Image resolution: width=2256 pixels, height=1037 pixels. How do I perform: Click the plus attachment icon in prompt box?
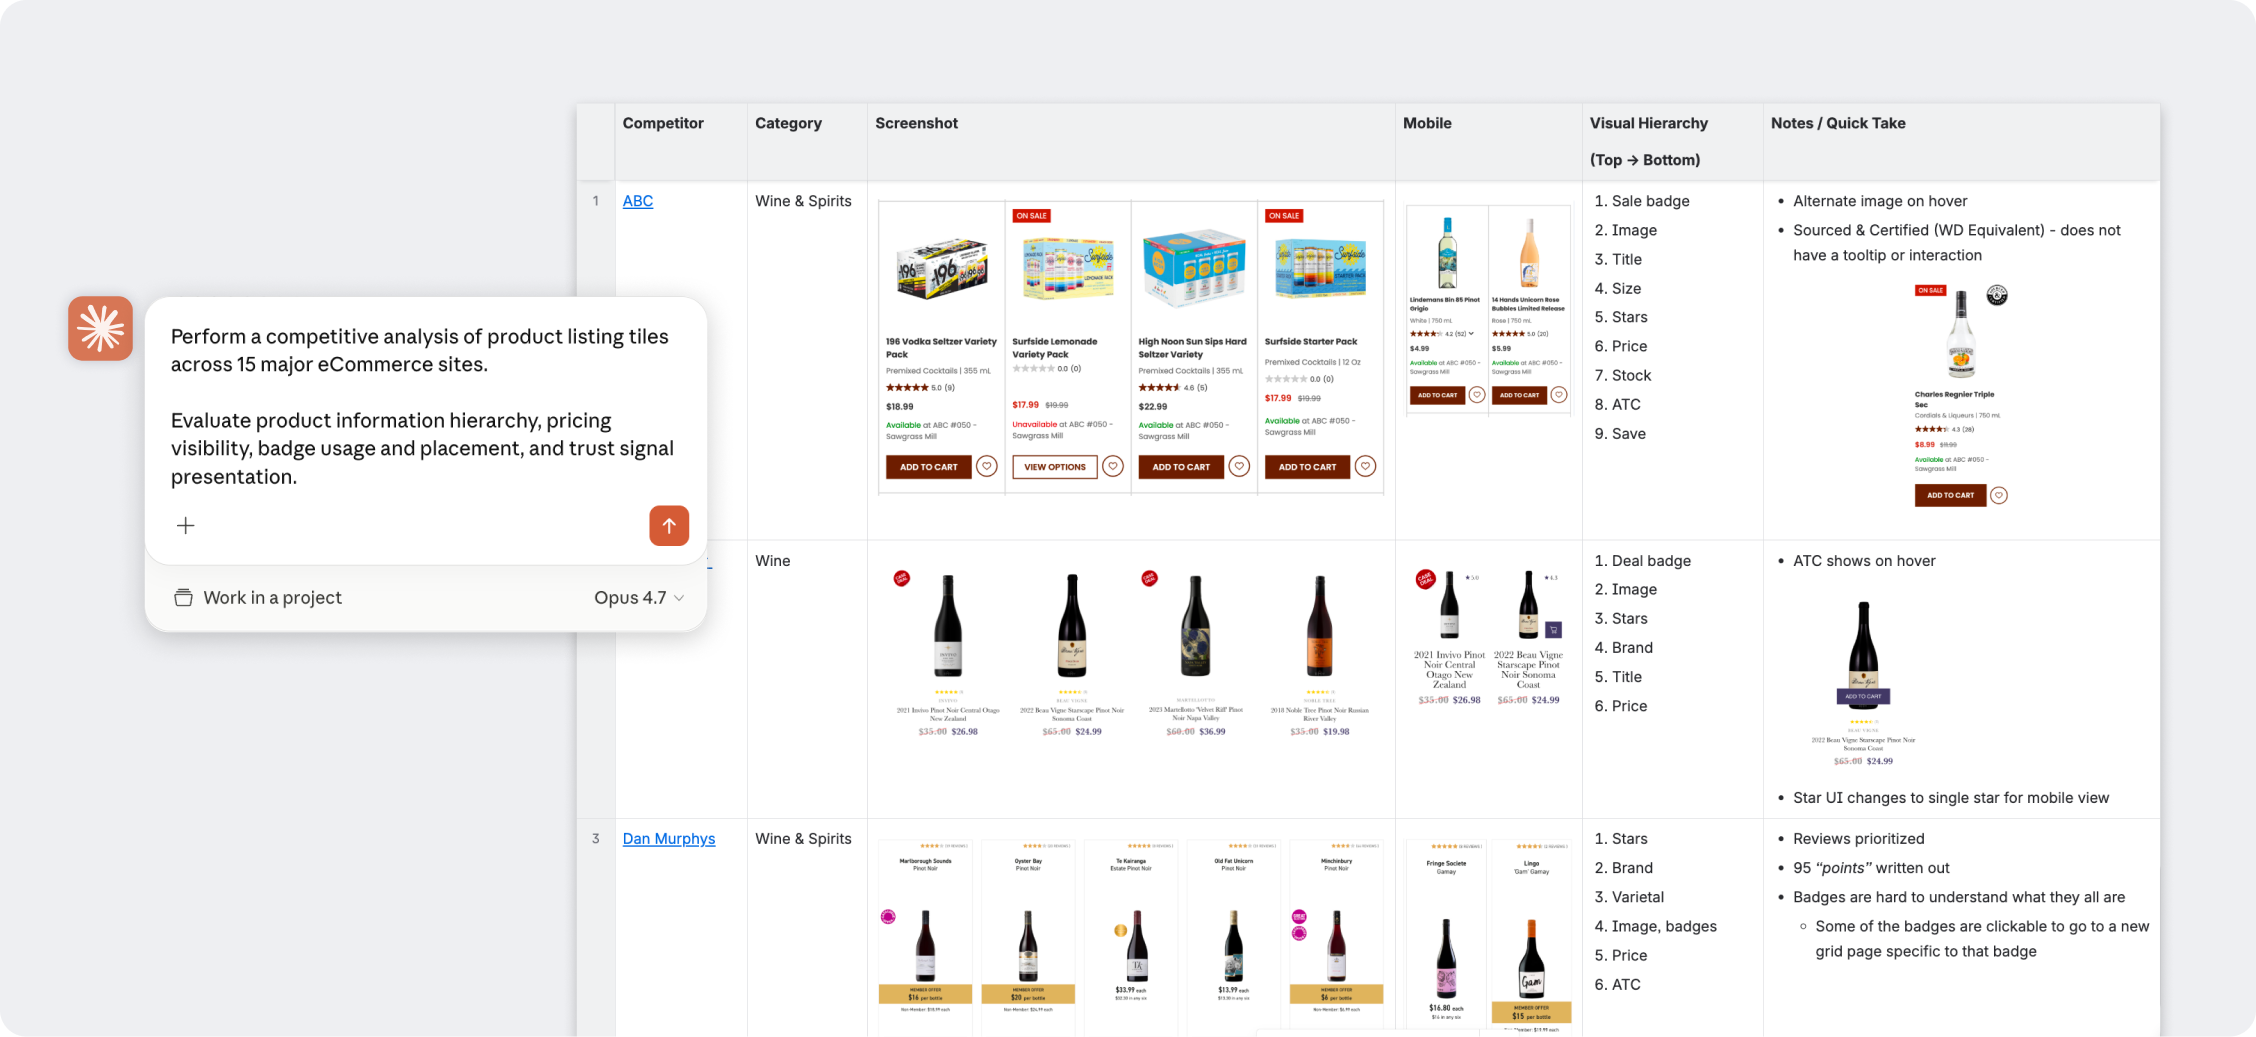tap(186, 525)
